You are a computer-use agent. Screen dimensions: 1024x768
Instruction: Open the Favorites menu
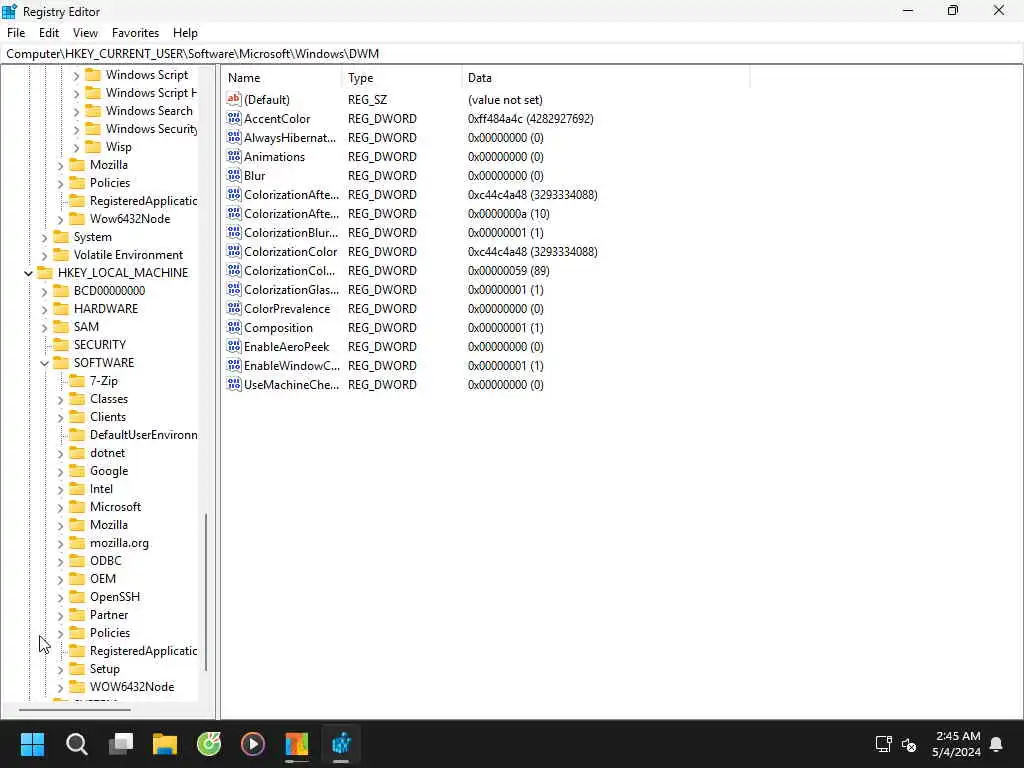coord(135,33)
